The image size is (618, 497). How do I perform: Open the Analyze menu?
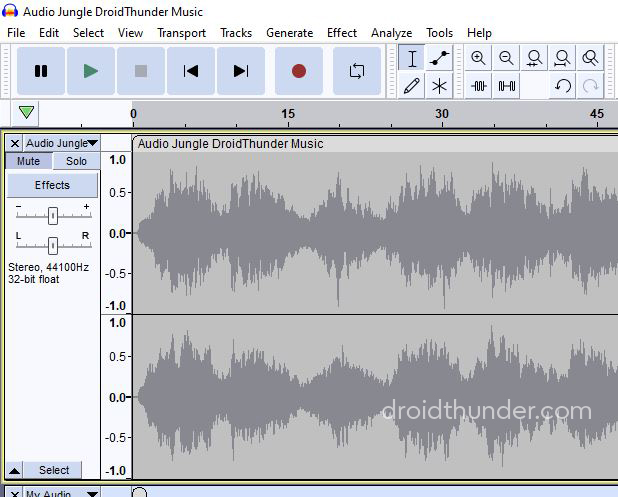tap(391, 33)
